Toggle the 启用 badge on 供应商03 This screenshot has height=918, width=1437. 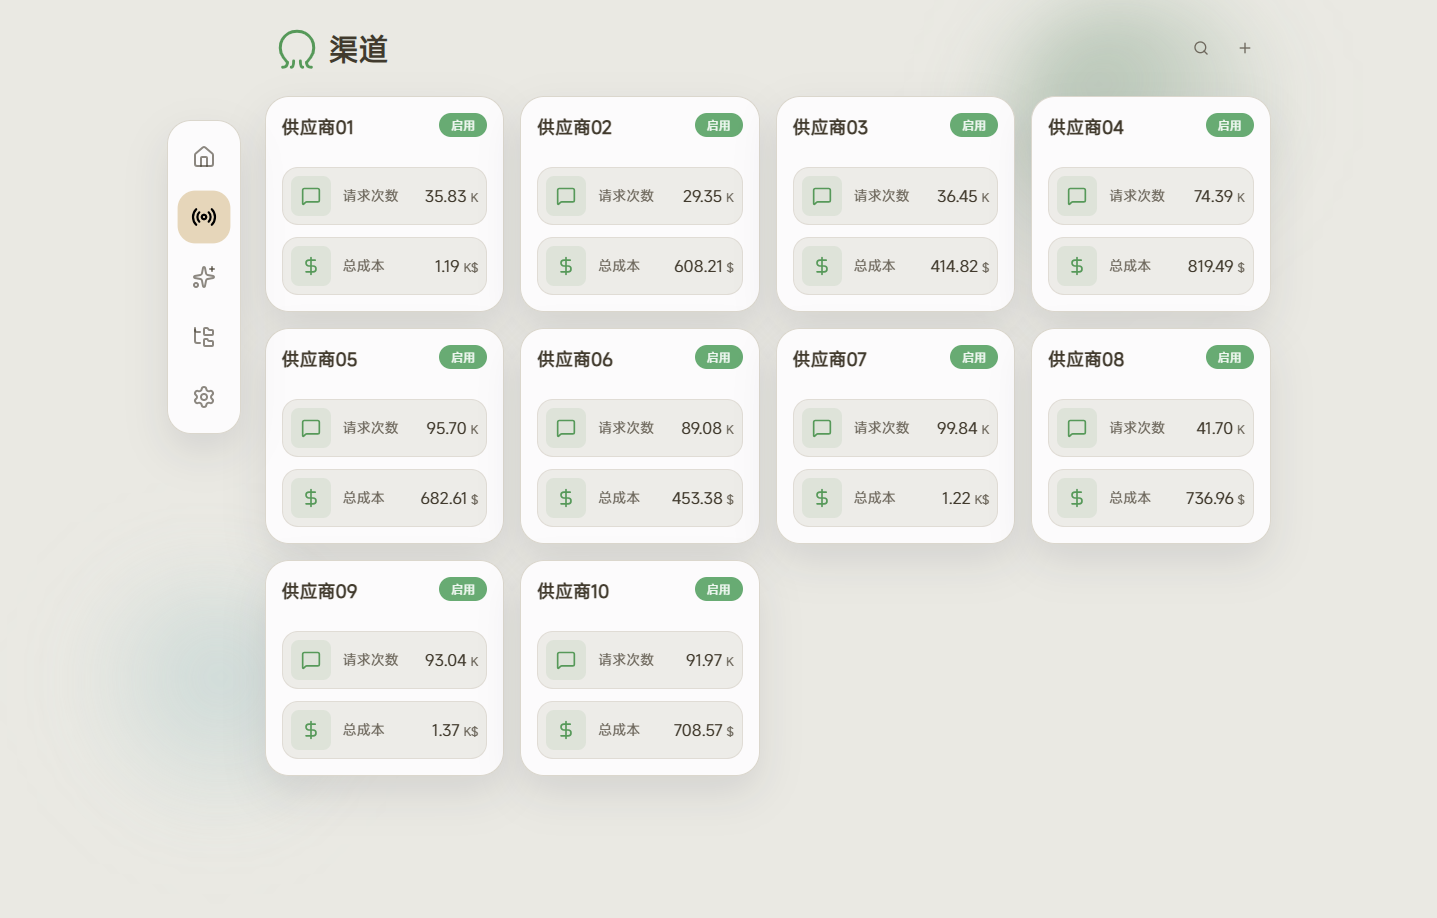tap(974, 125)
